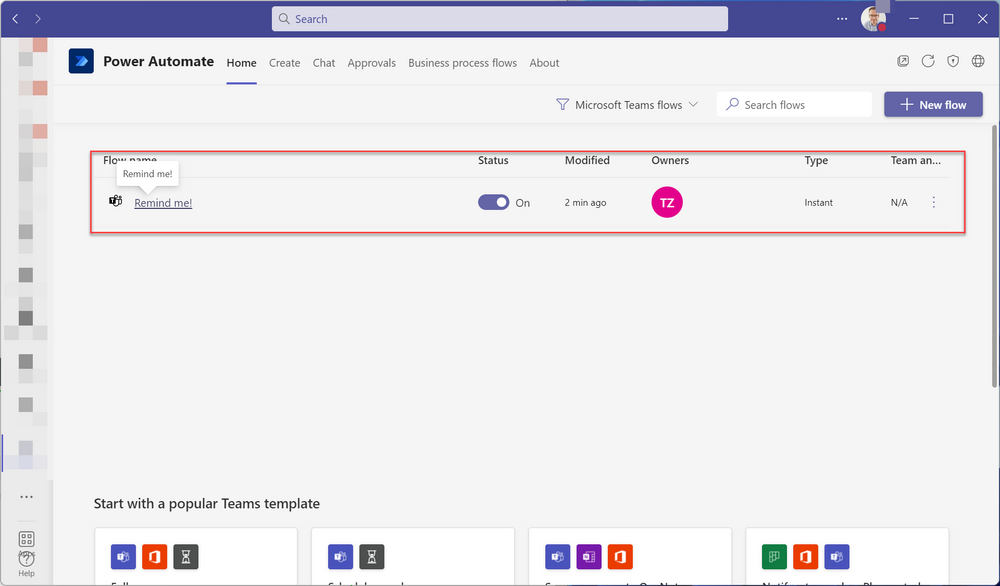Click the New flow button
The width and height of the screenshot is (1000, 586).
click(933, 104)
